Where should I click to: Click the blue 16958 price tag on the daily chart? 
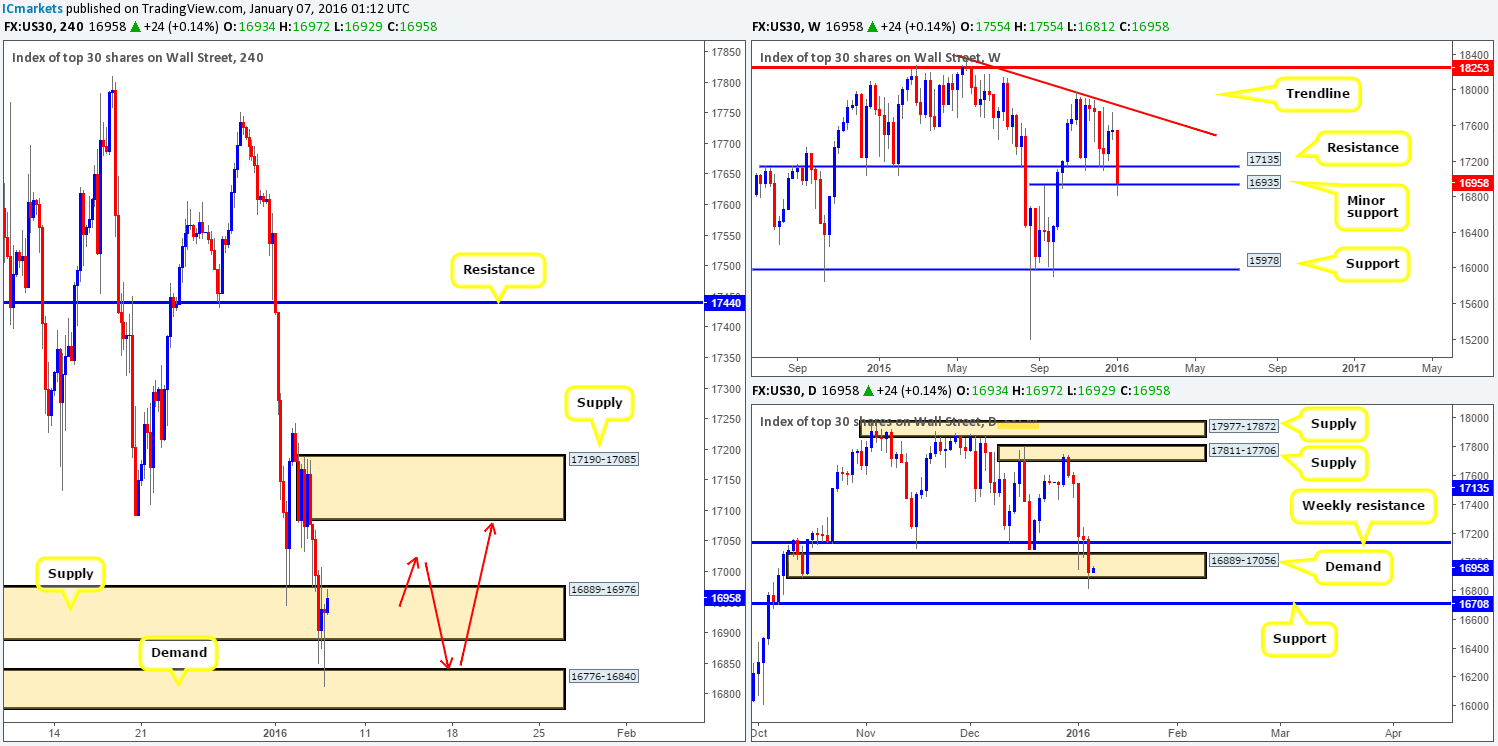[x=1472, y=568]
